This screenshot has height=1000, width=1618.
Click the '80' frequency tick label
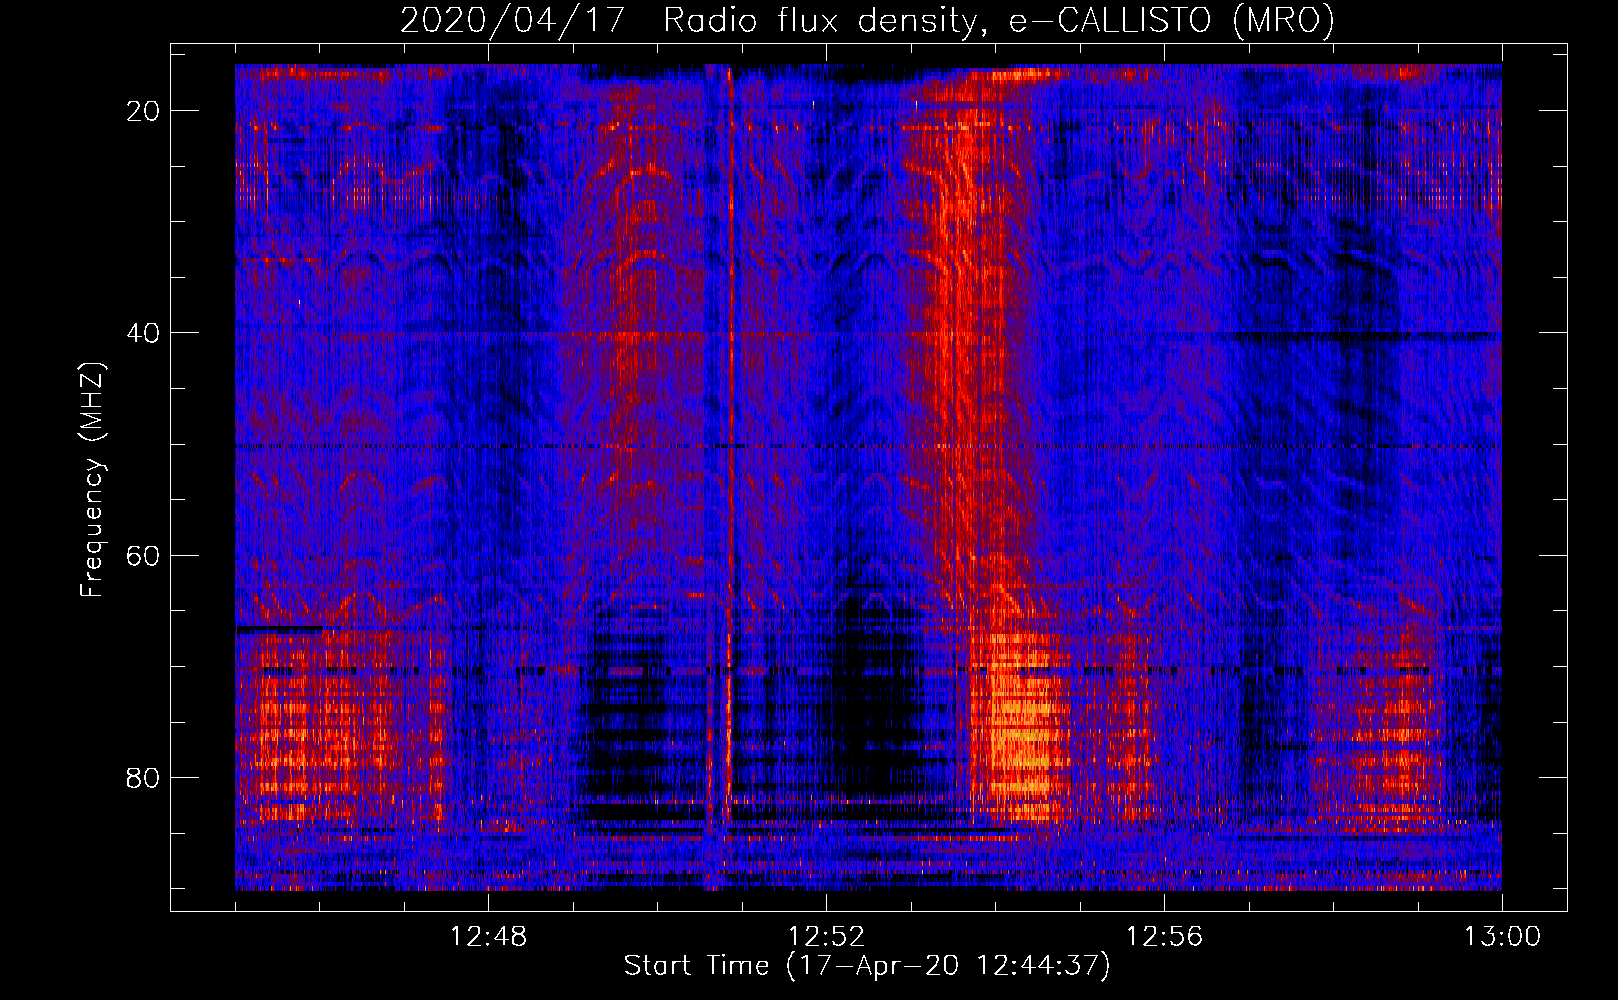[144, 777]
